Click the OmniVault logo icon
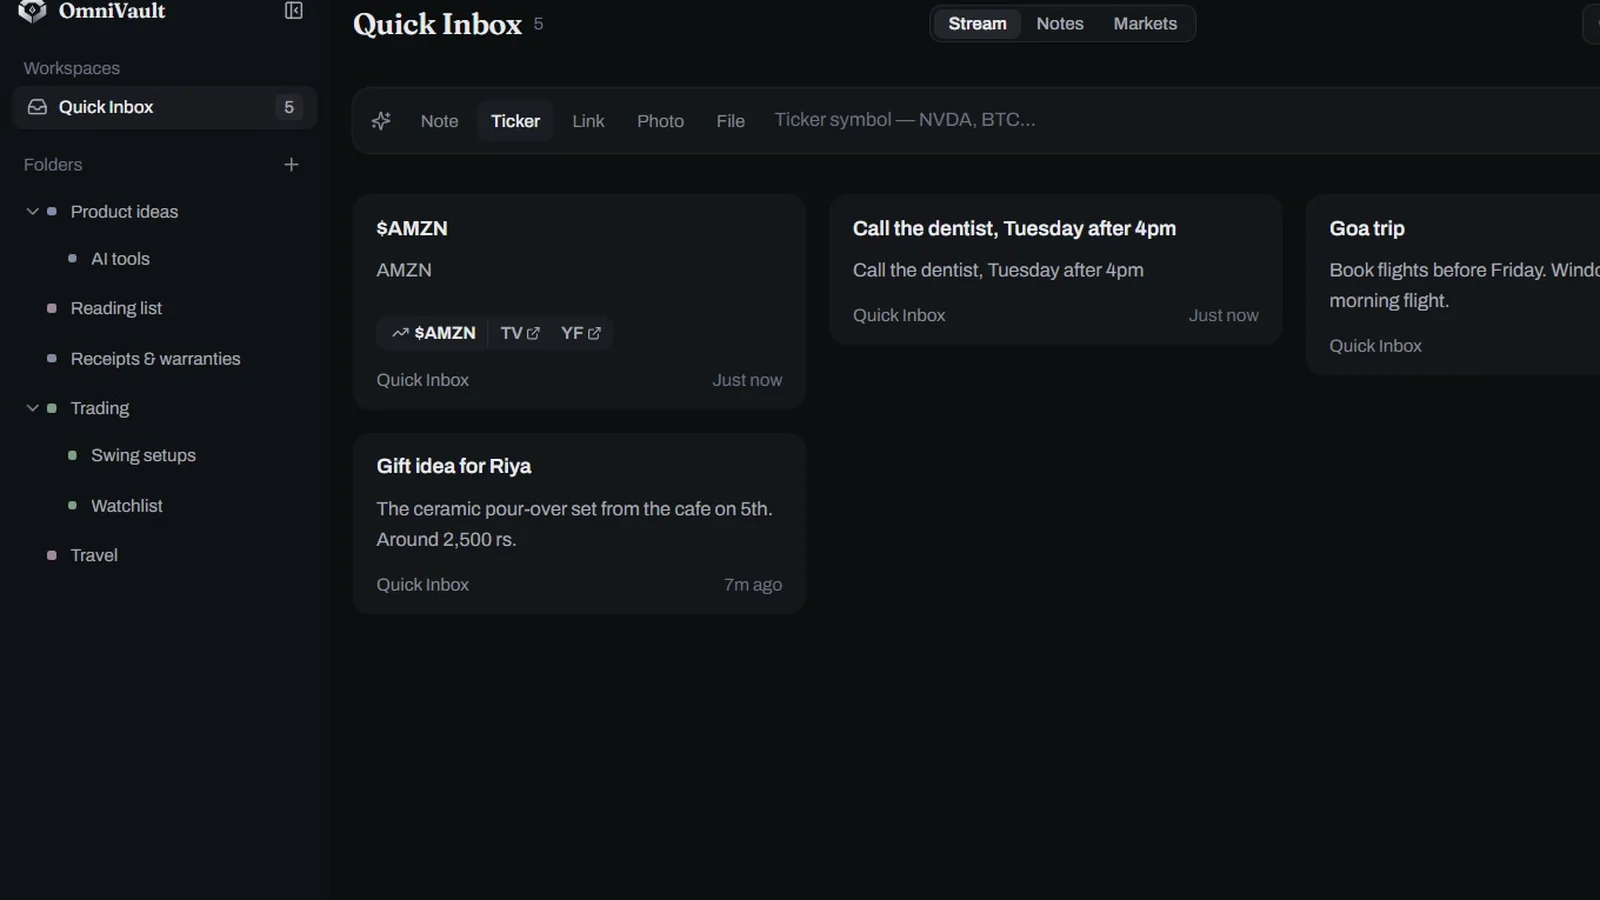Screen dimensions: 1600x900 (x=32, y=11)
